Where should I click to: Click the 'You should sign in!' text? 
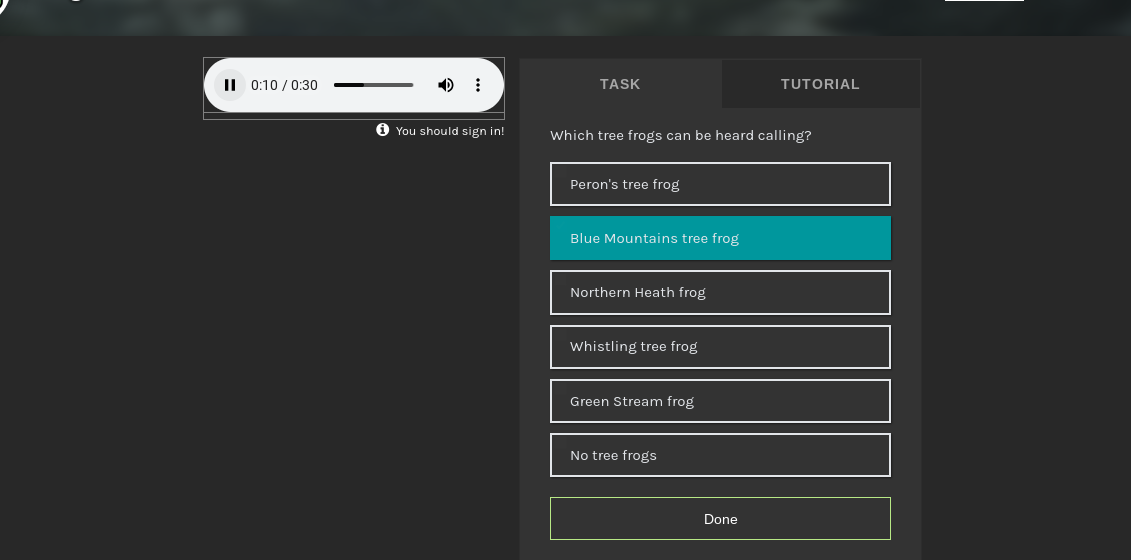(450, 131)
